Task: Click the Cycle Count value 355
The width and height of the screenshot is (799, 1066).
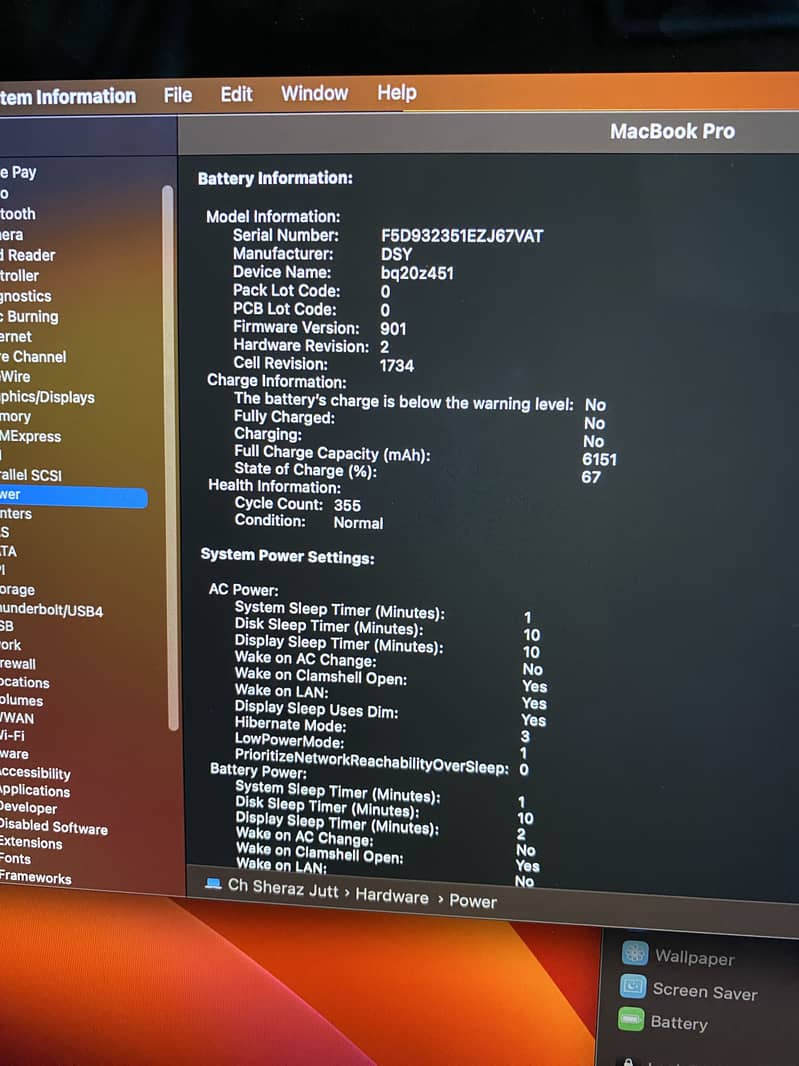Action: click(347, 505)
